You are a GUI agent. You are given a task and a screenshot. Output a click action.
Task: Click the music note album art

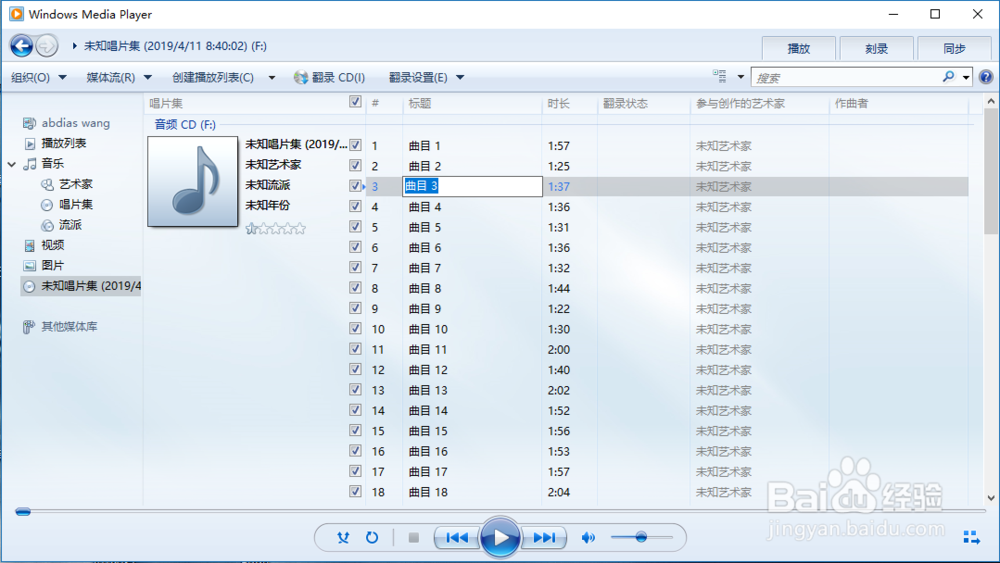193,182
